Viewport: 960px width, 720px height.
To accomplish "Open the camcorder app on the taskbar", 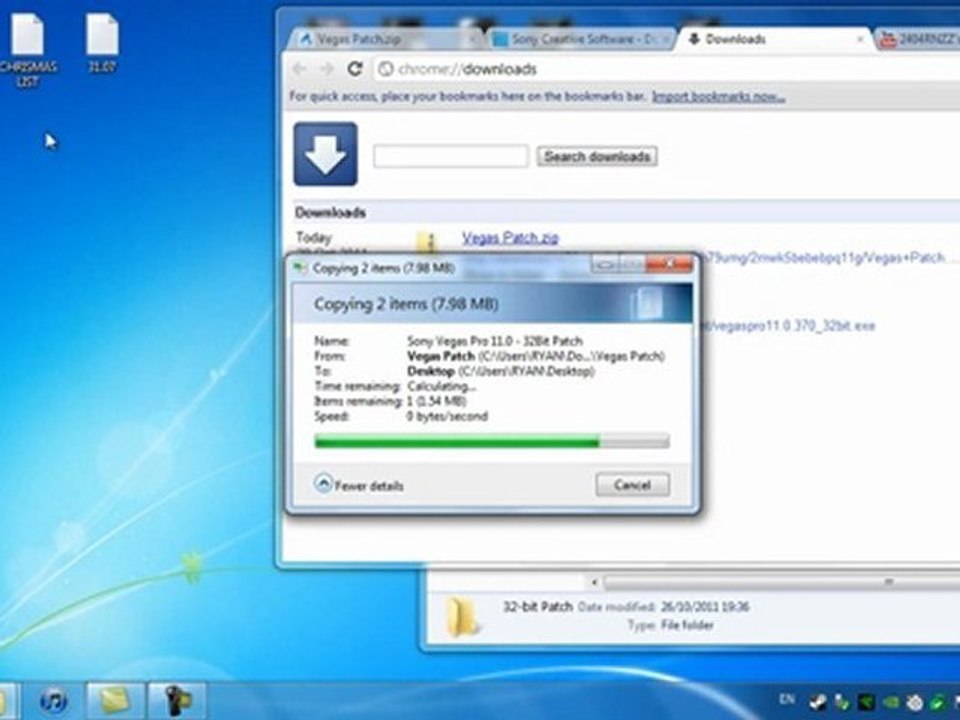I will tap(176, 700).
